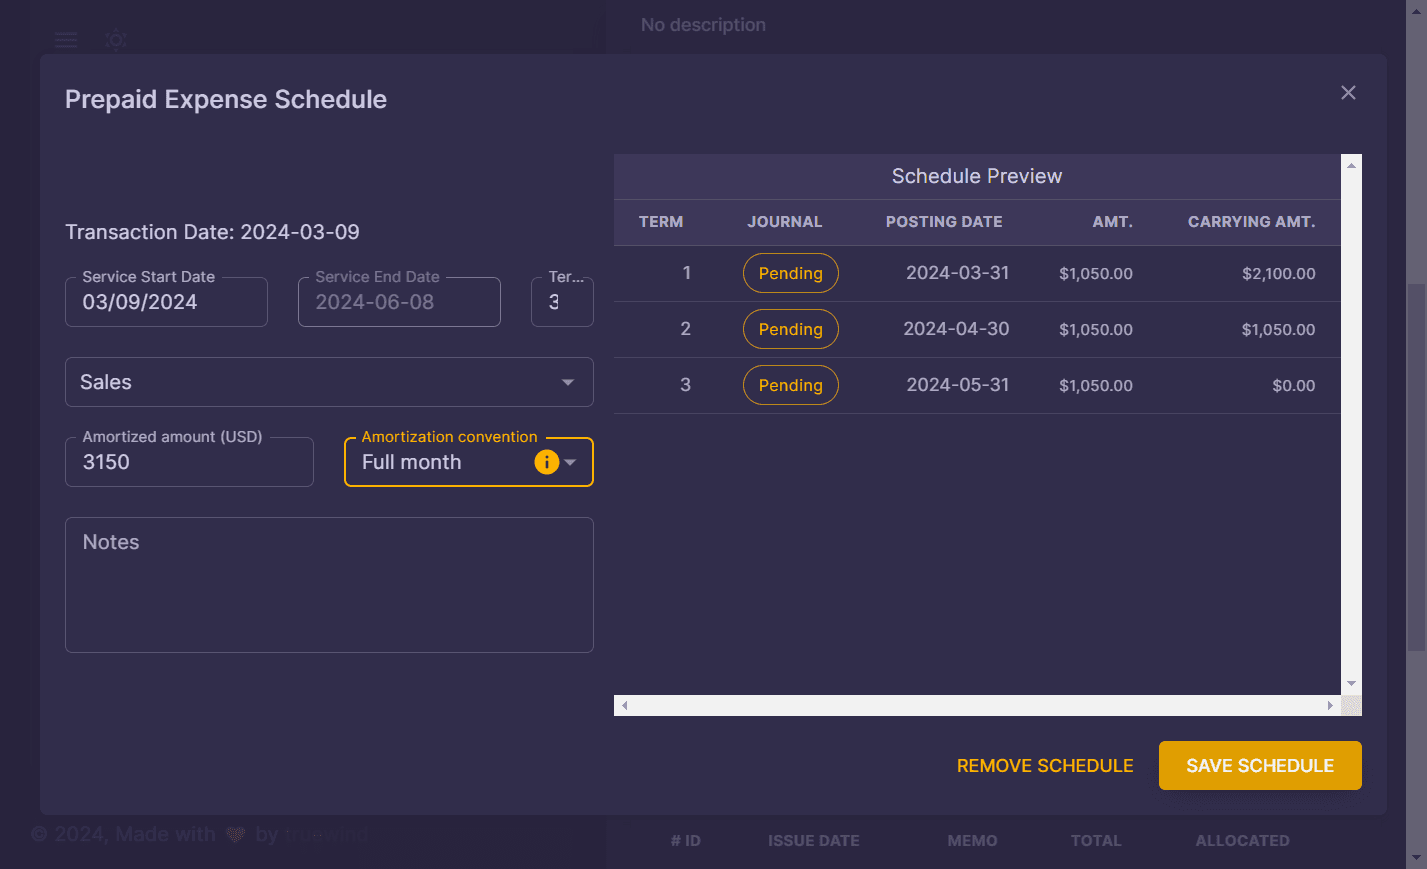Select the CARRYING AMT. column header

pyautogui.click(x=1252, y=222)
